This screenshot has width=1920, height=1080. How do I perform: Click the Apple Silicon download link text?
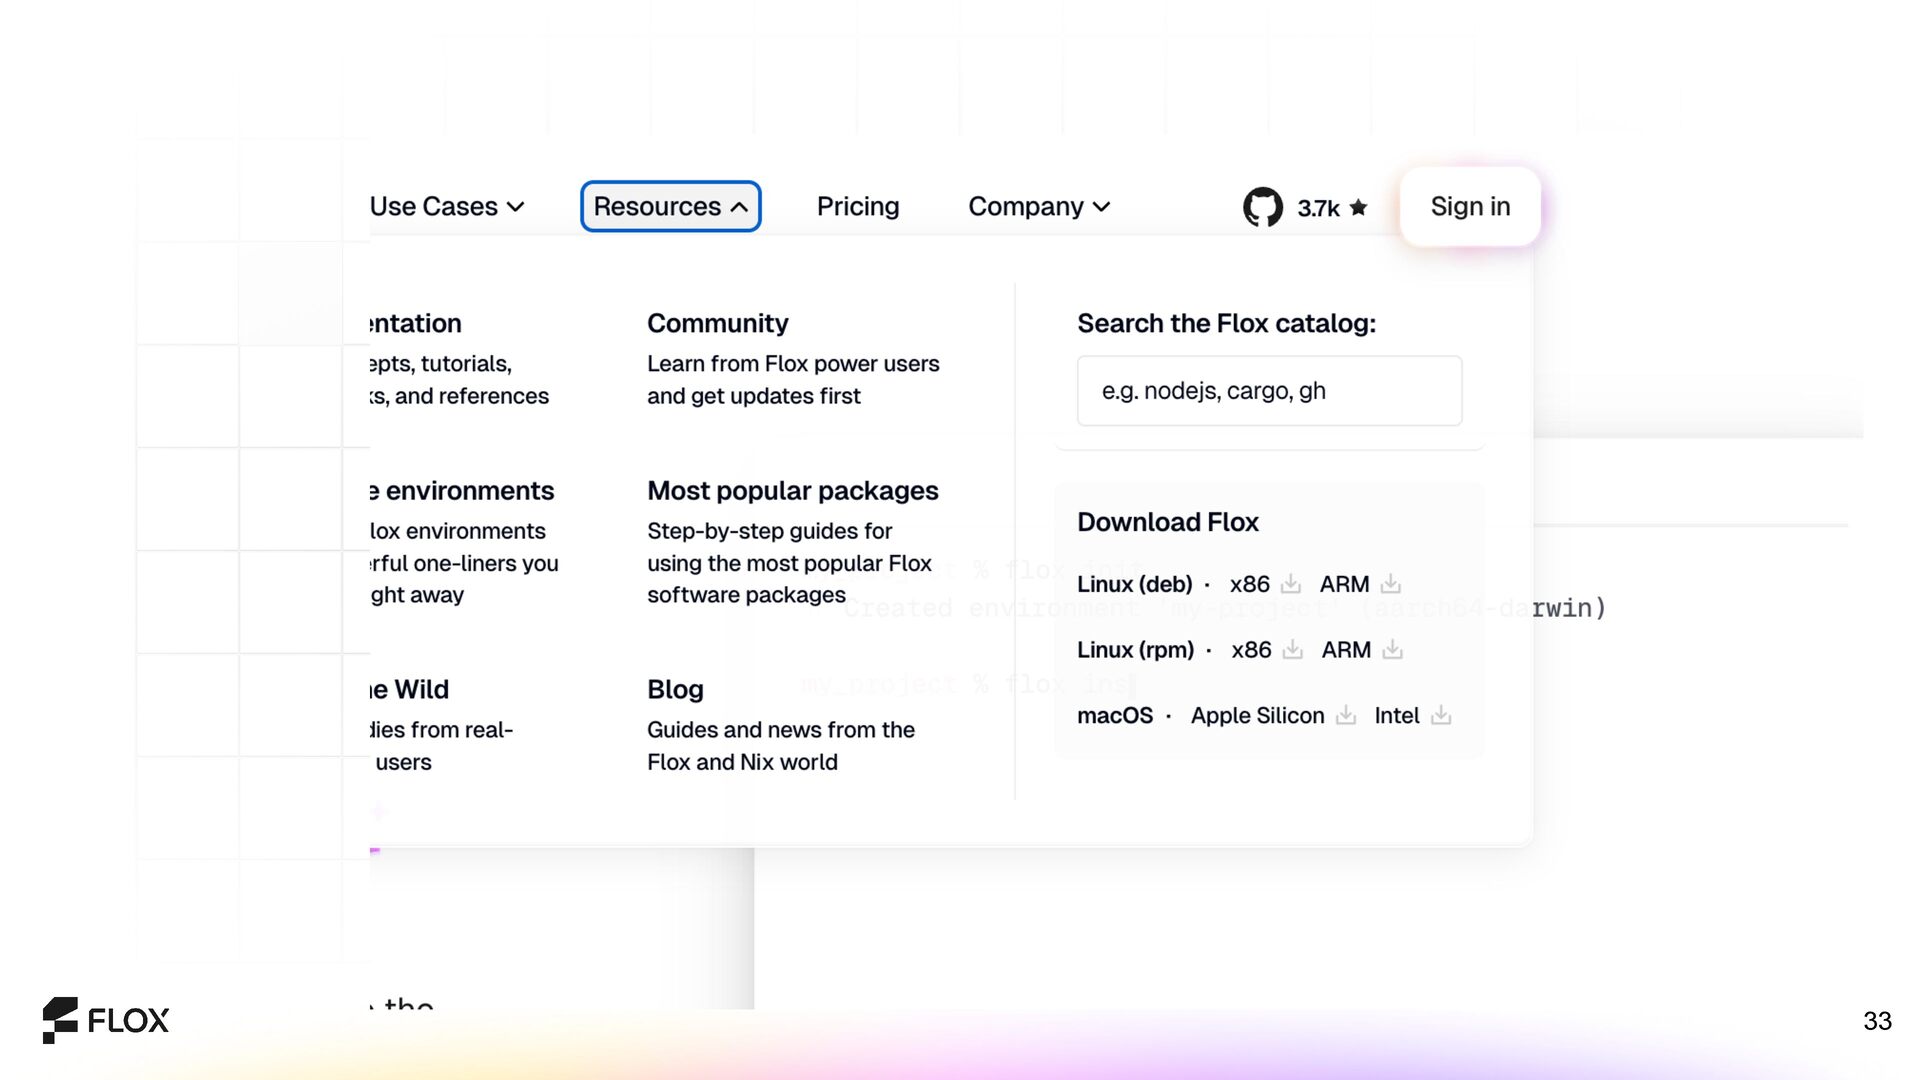click(1256, 716)
